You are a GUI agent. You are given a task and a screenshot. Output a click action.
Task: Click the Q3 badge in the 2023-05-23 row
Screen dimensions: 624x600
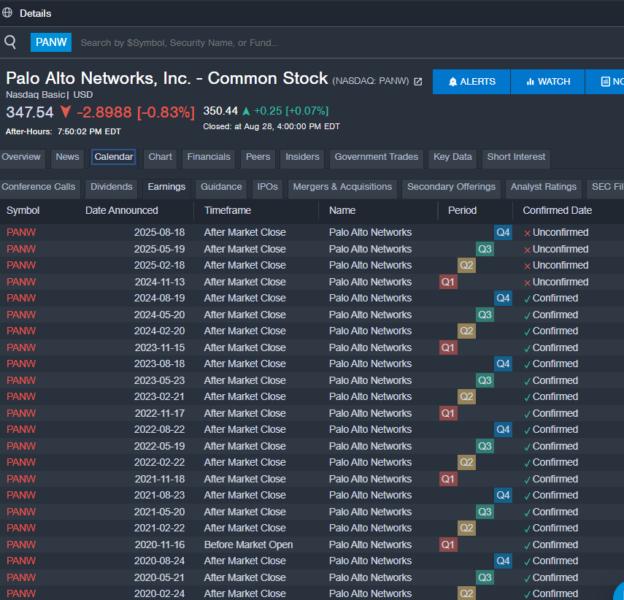[x=484, y=380]
